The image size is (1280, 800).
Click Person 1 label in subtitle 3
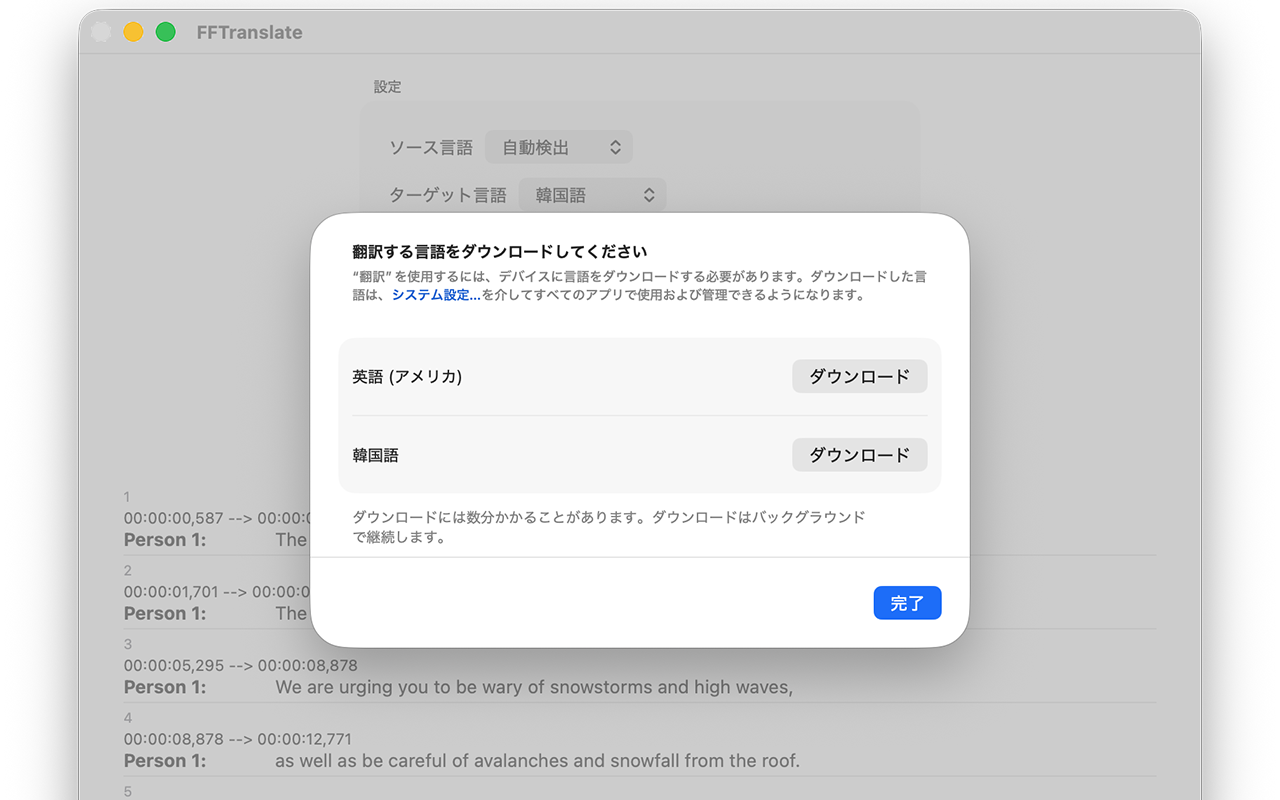coord(165,687)
